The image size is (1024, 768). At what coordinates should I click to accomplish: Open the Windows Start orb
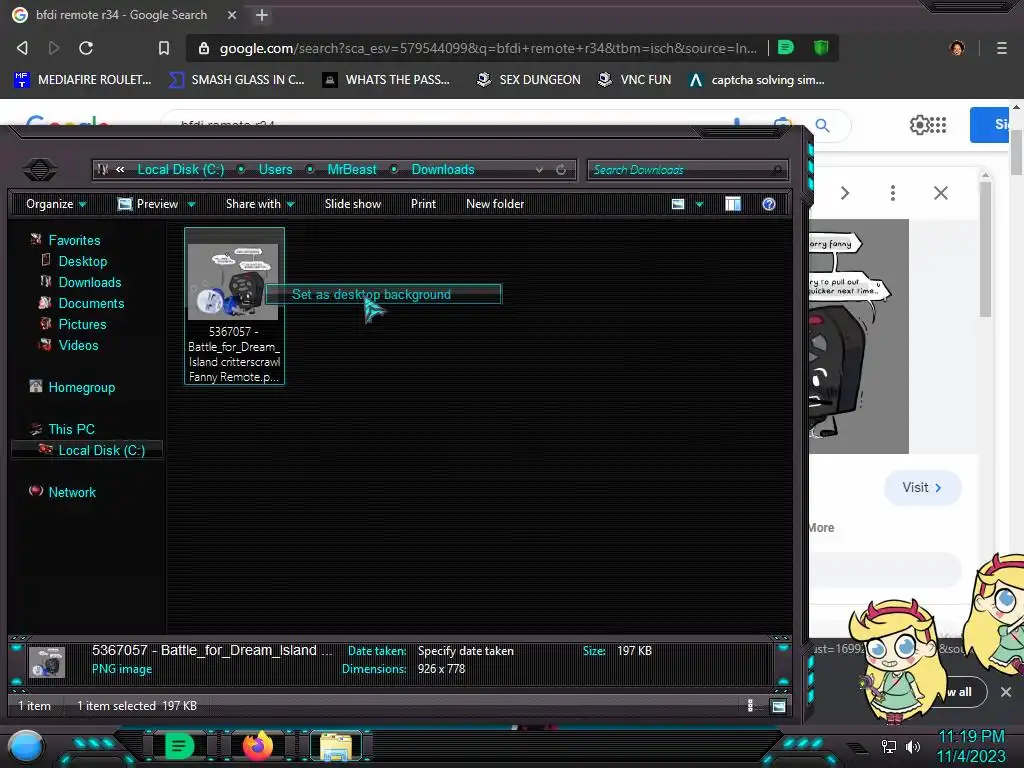(25, 746)
